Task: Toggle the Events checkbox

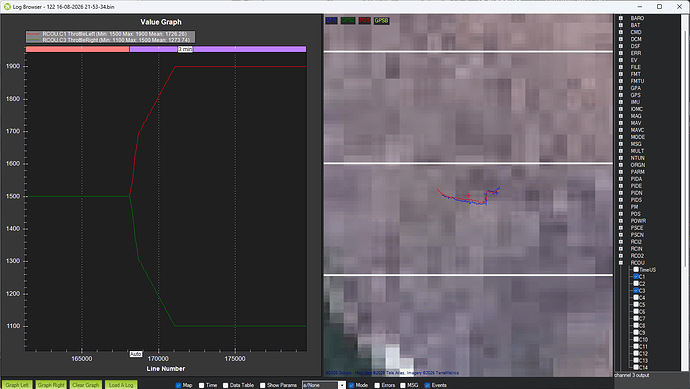Action: point(427,385)
